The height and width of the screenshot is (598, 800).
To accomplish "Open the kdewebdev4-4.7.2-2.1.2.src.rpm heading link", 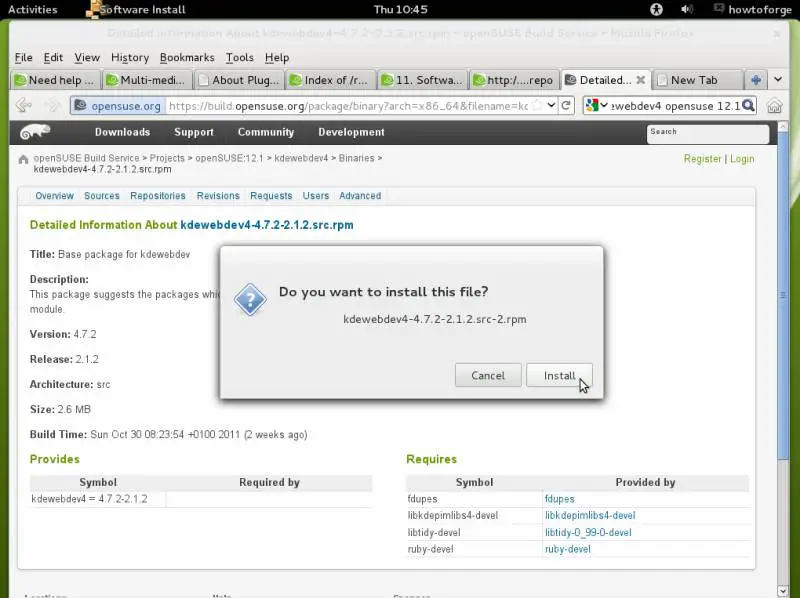I will click(267, 225).
